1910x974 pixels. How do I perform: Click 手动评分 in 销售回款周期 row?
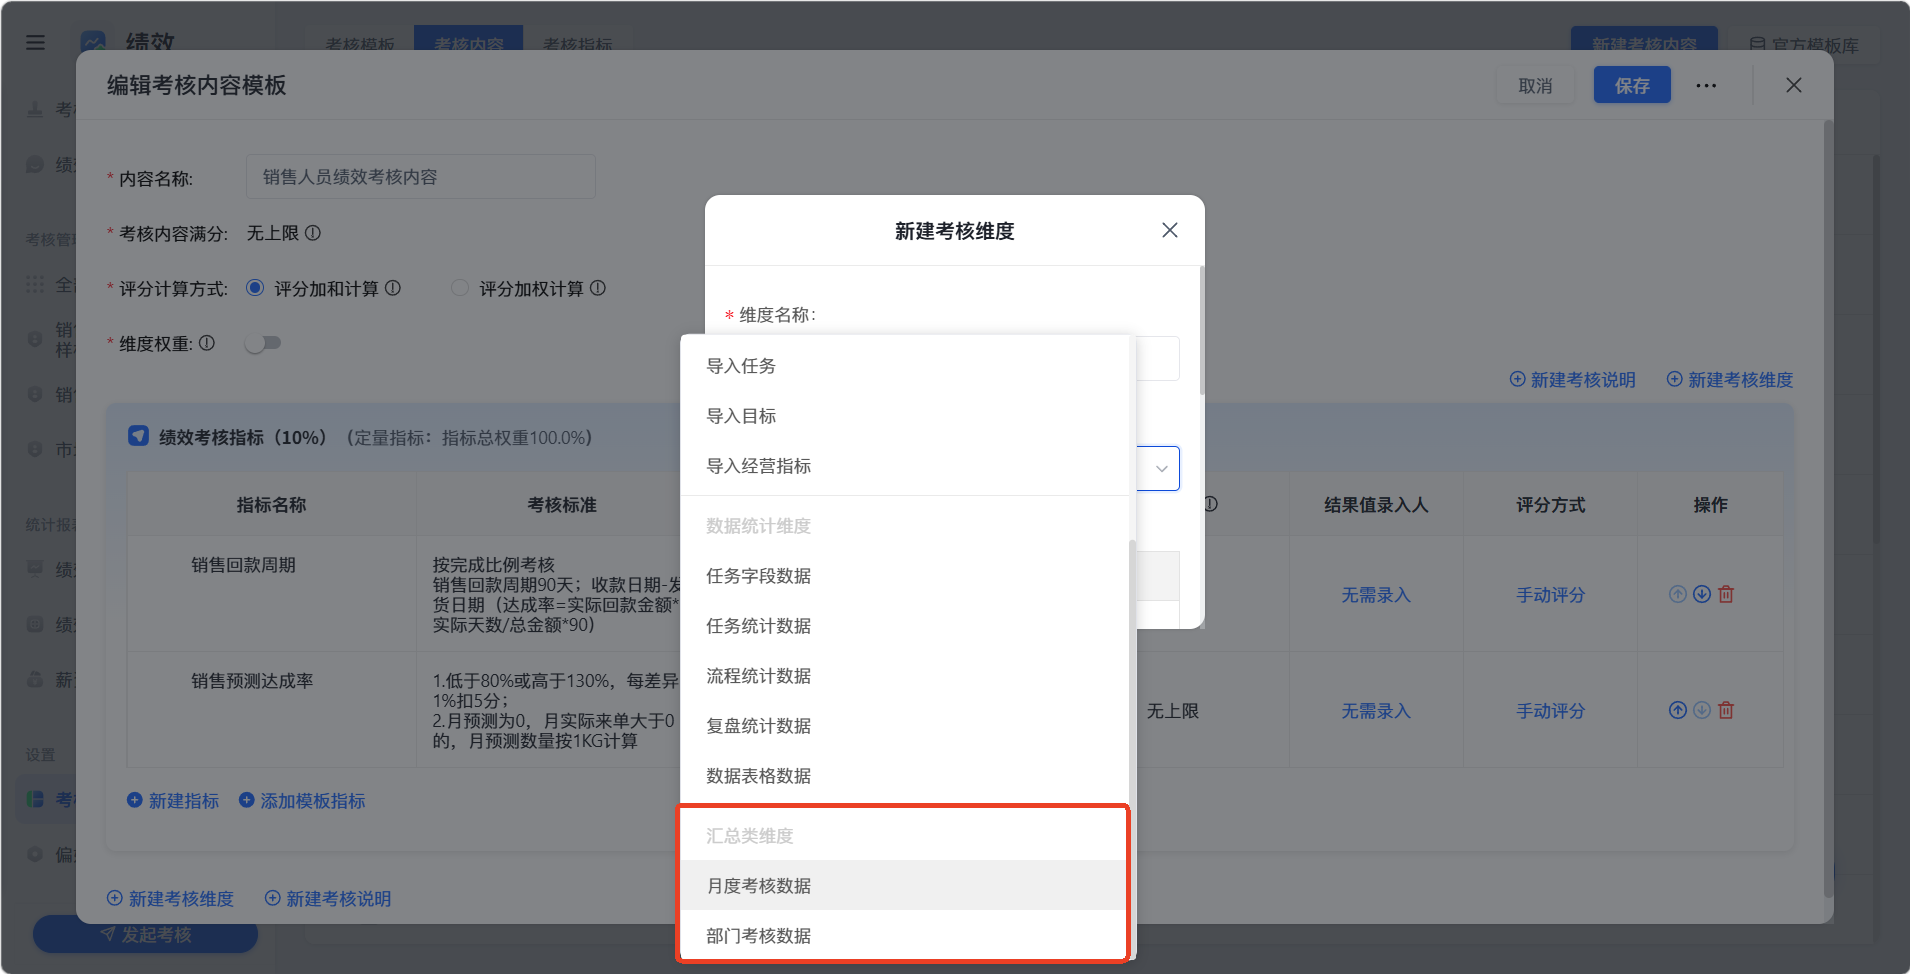1550,595
